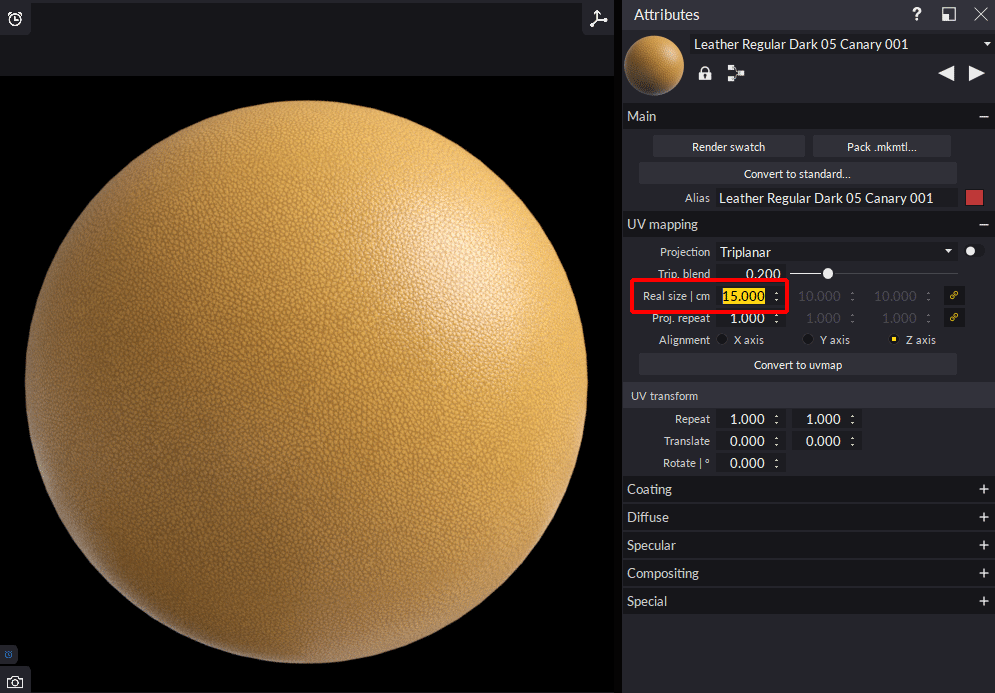995x693 pixels.
Task: Select the X axis alignment radio button
Action: click(x=721, y=339)
